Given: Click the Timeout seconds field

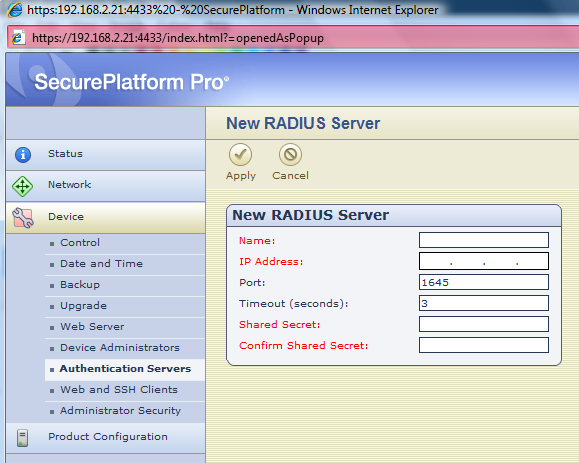Looking at the screenshot, I should click(x=484, y=303).
